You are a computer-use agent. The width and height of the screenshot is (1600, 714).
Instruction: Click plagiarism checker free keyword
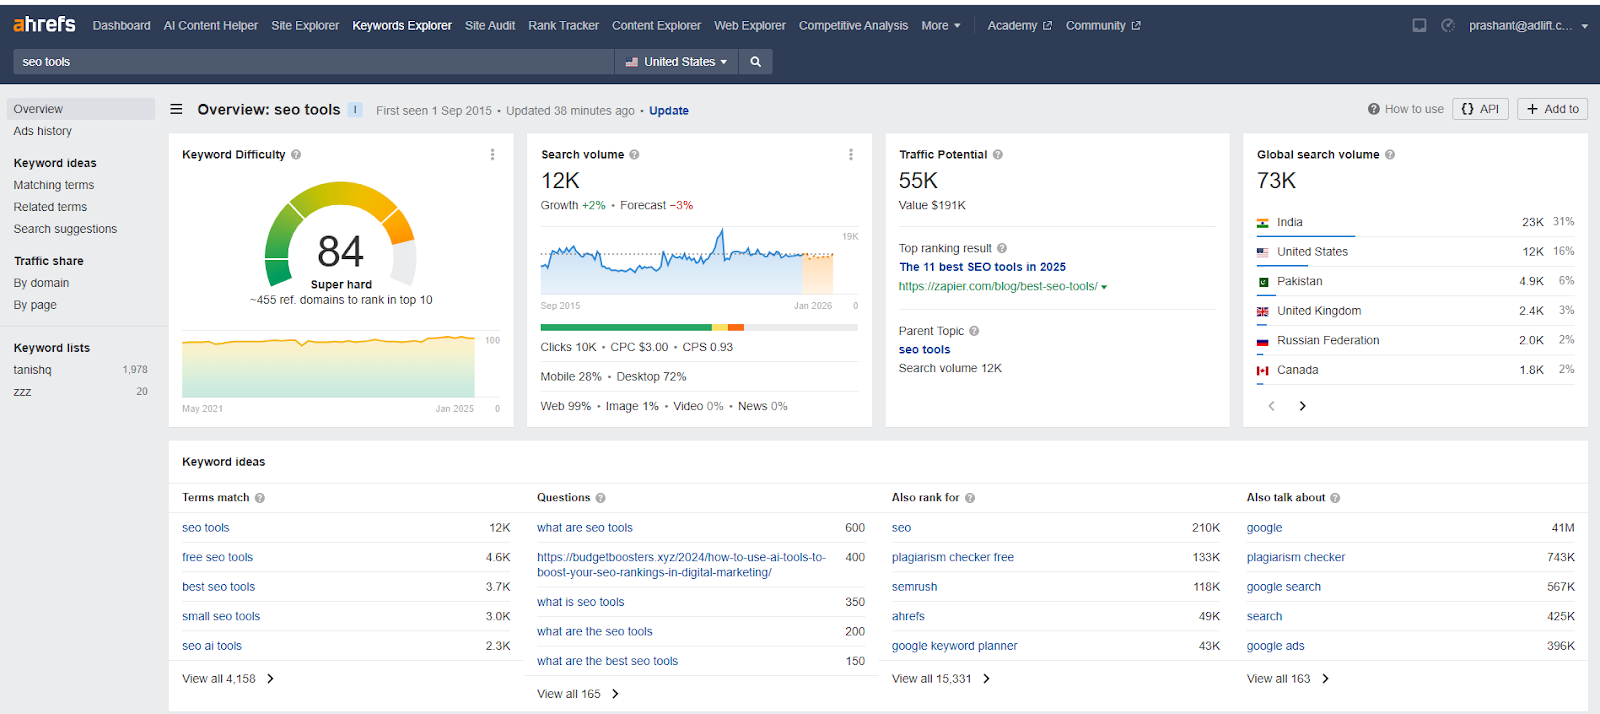(953, 558)
